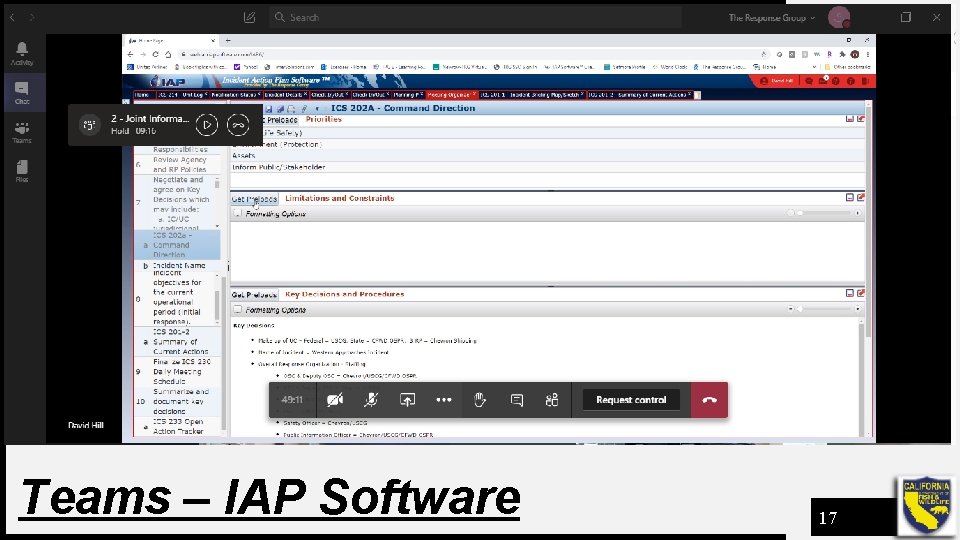
Task: Open Other bookmarks folder in browser
Action: [847, 67]
